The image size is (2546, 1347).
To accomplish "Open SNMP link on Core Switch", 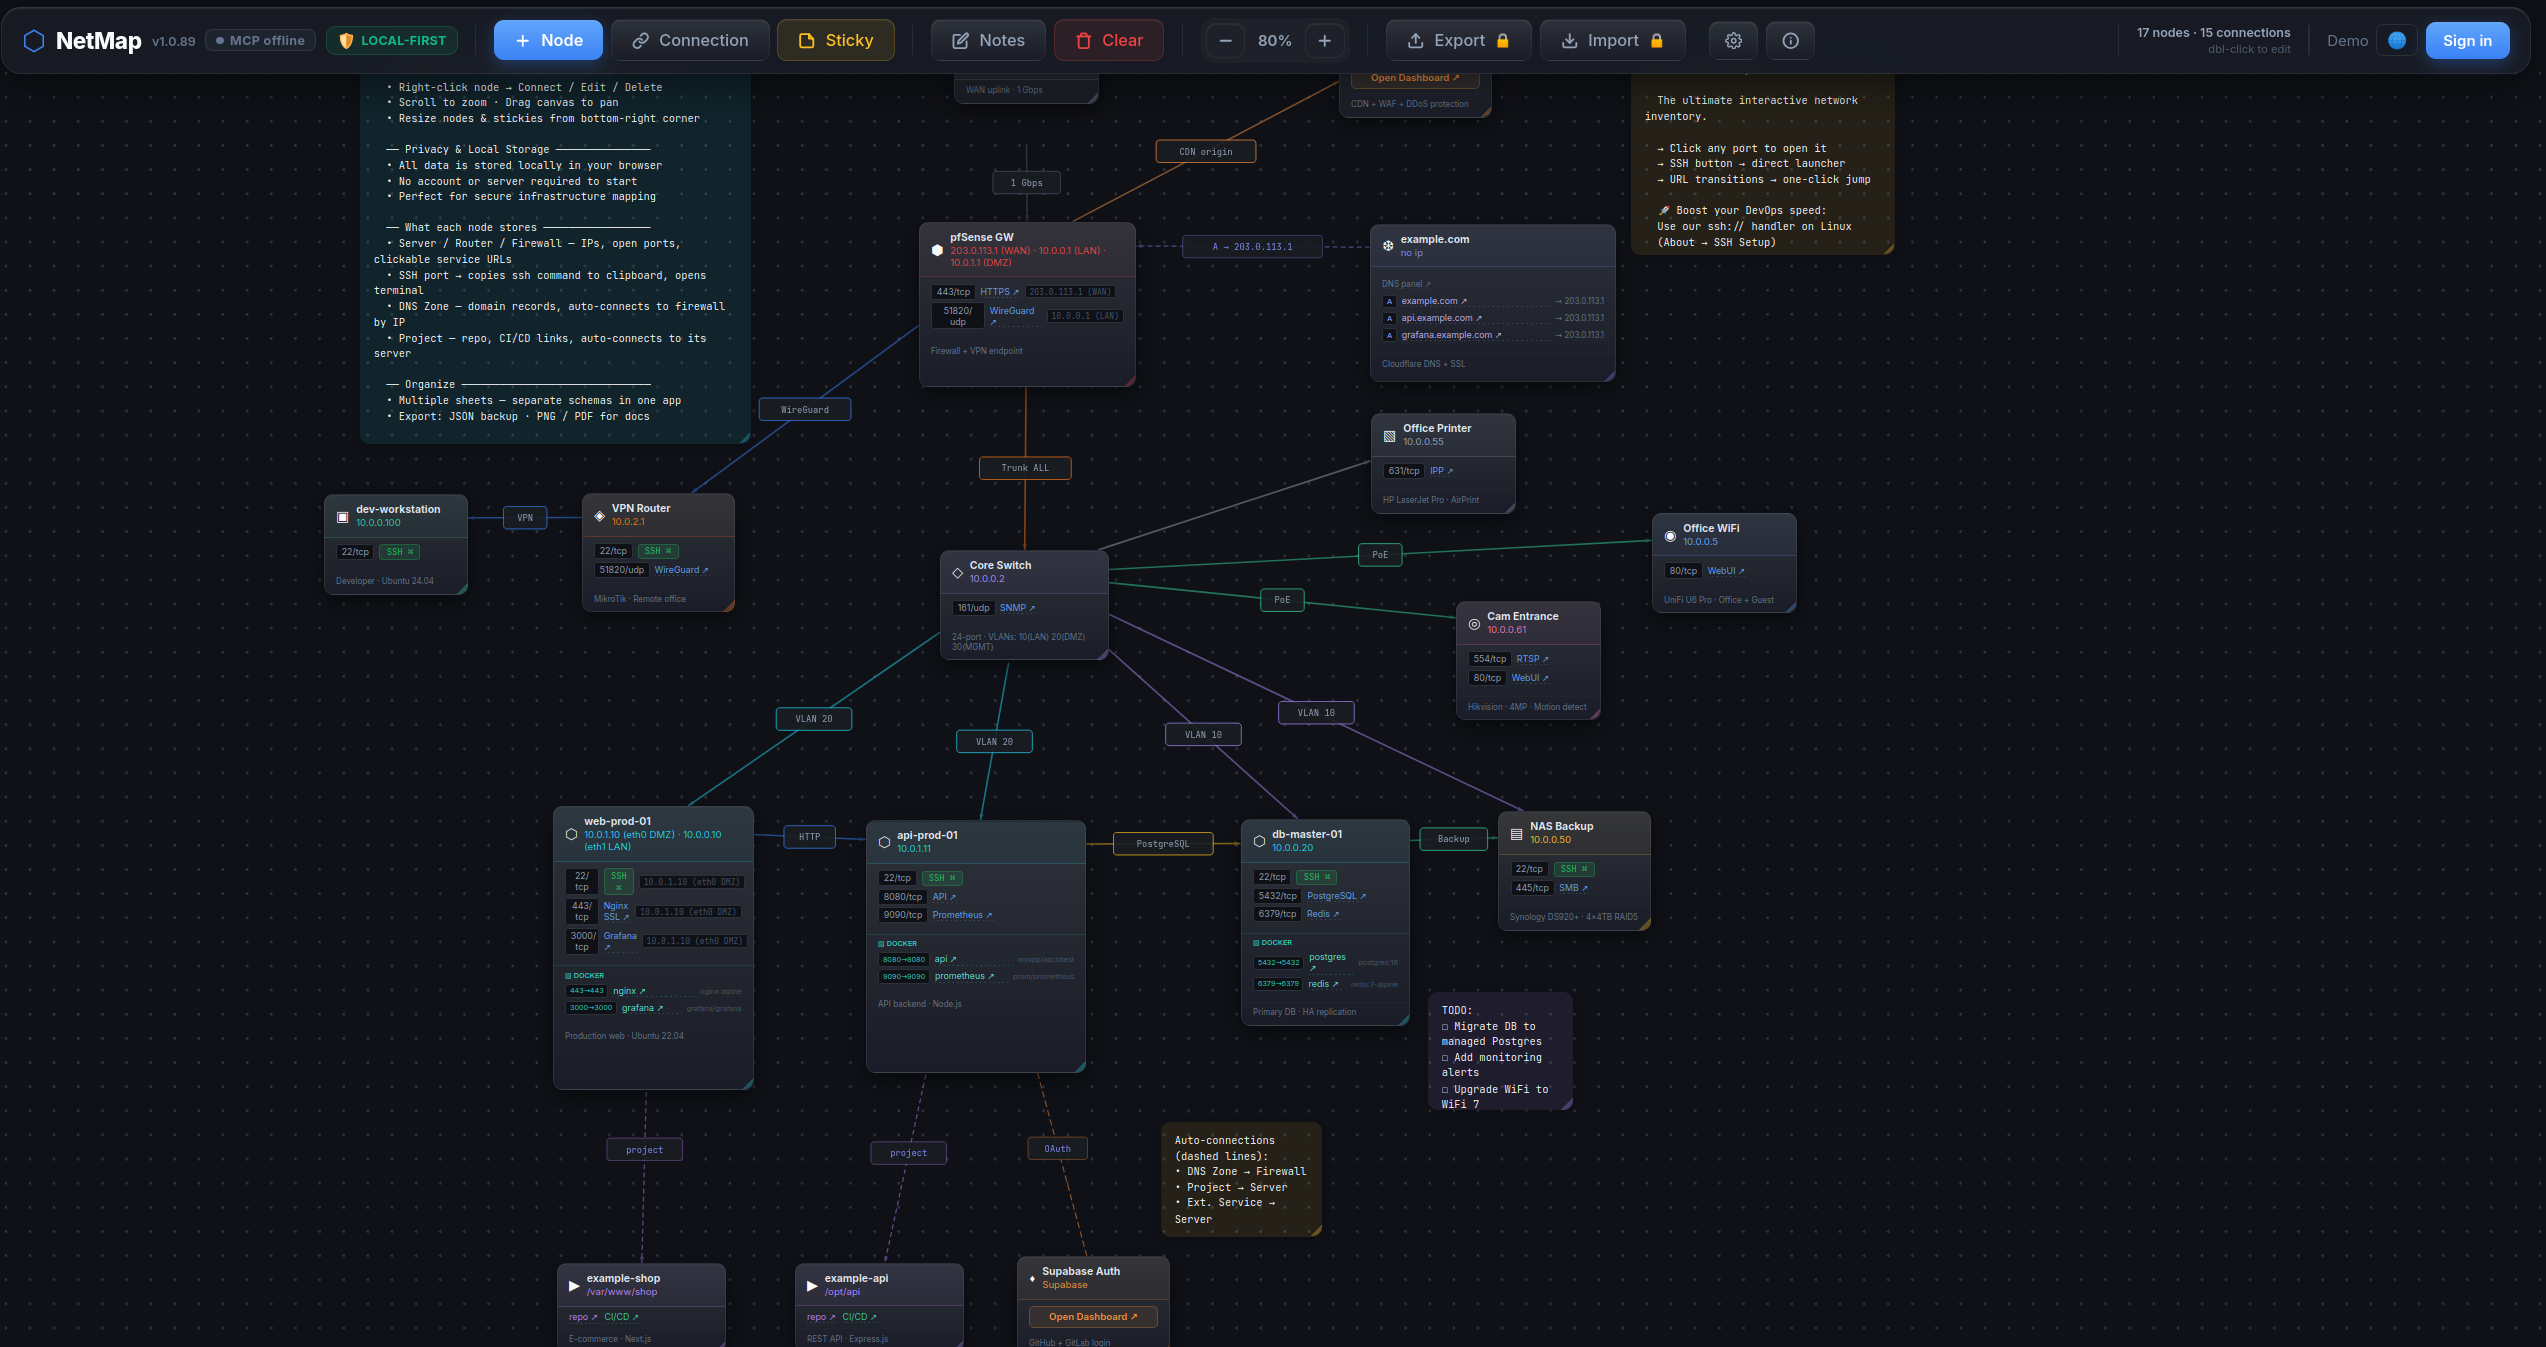I will point(1017,608).
